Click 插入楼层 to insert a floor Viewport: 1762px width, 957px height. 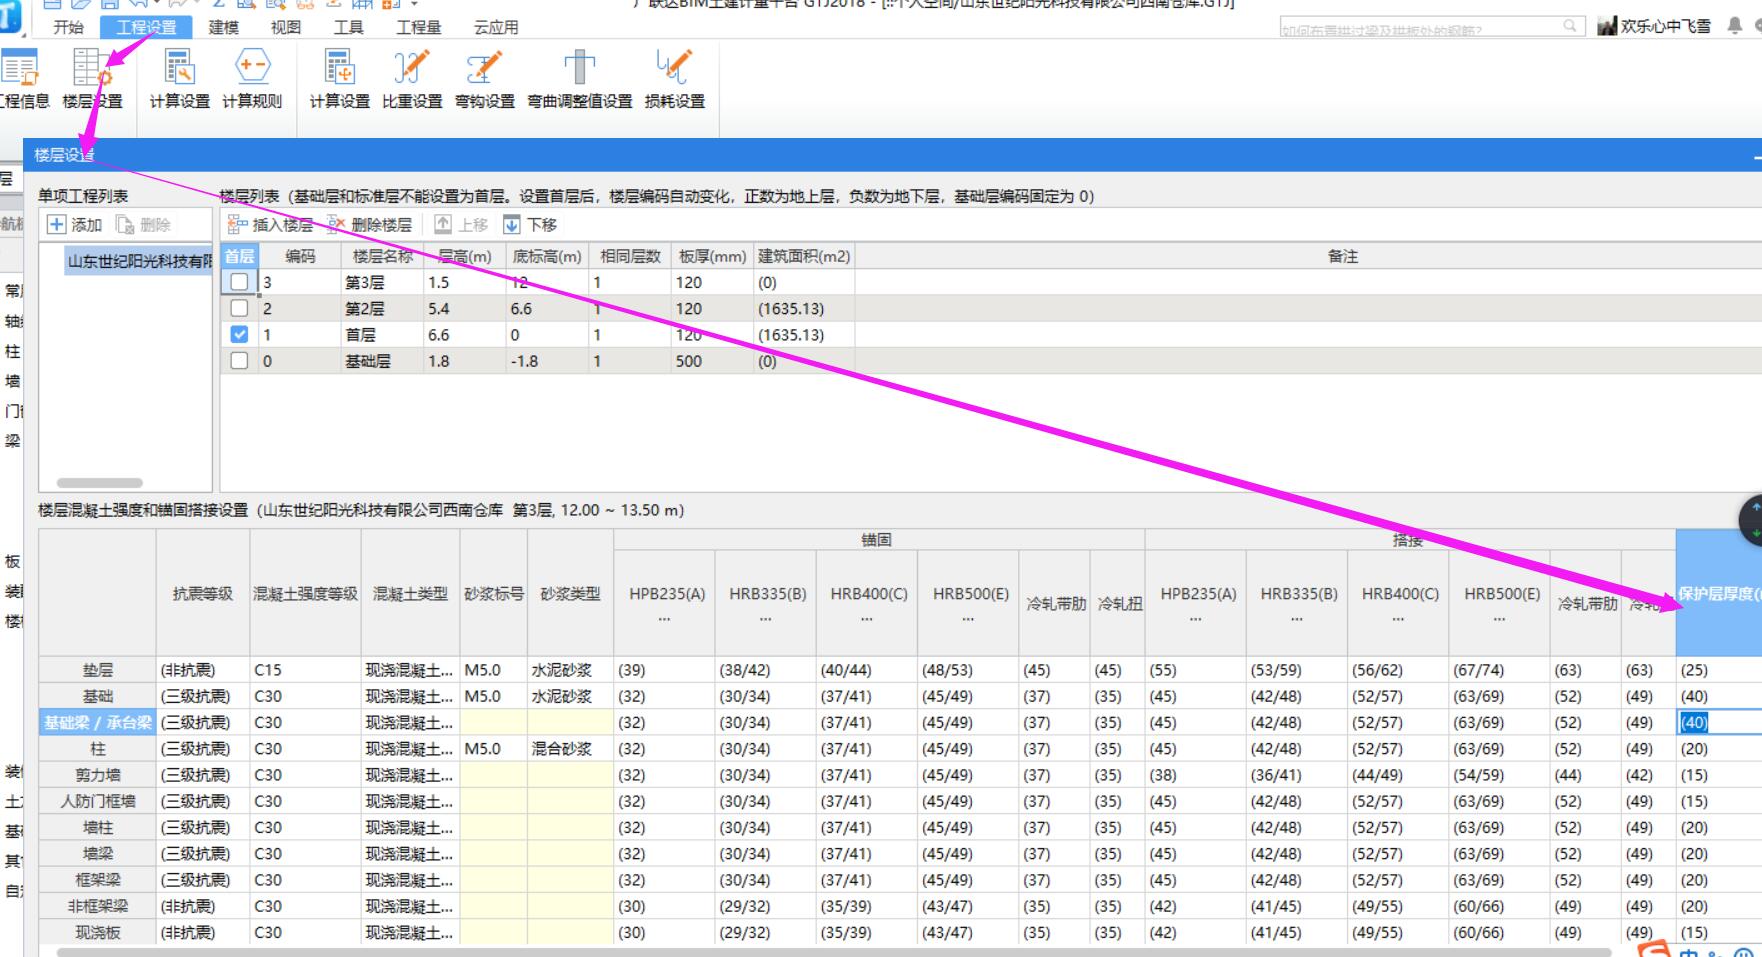(270, 225)
